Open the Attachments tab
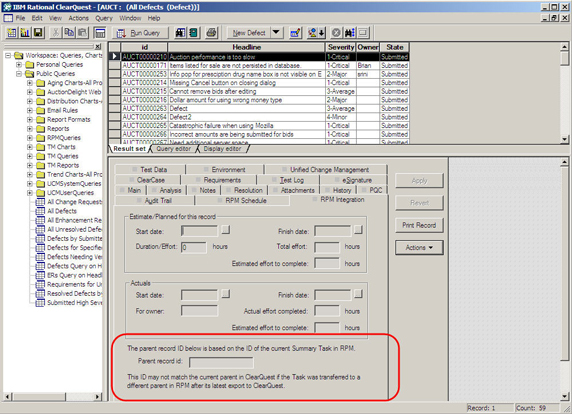This screenshot has width=572, height=414. [x=294, y=190]
